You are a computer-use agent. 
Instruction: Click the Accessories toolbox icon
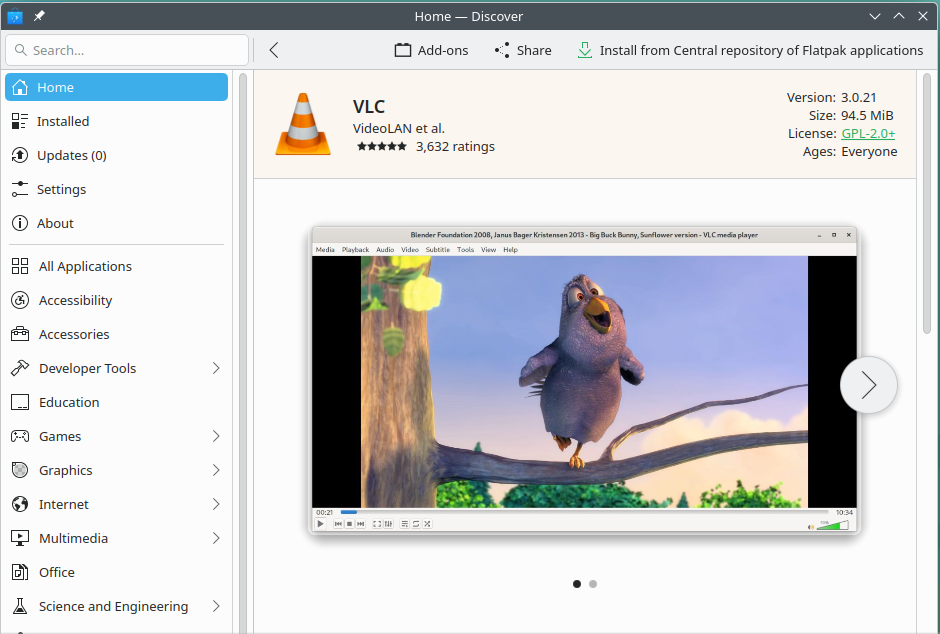[20, 334]
